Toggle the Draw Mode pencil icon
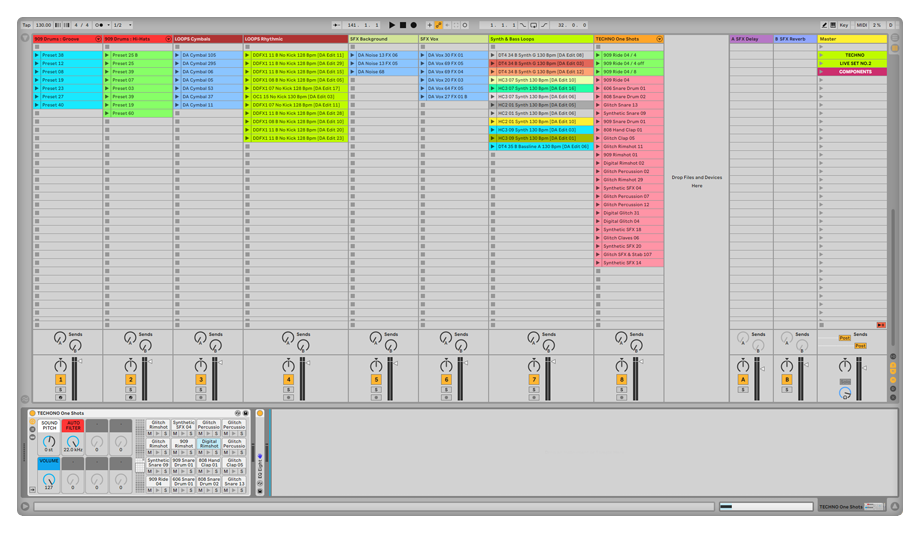Screen dimensions: 920x533 [824, 25]
